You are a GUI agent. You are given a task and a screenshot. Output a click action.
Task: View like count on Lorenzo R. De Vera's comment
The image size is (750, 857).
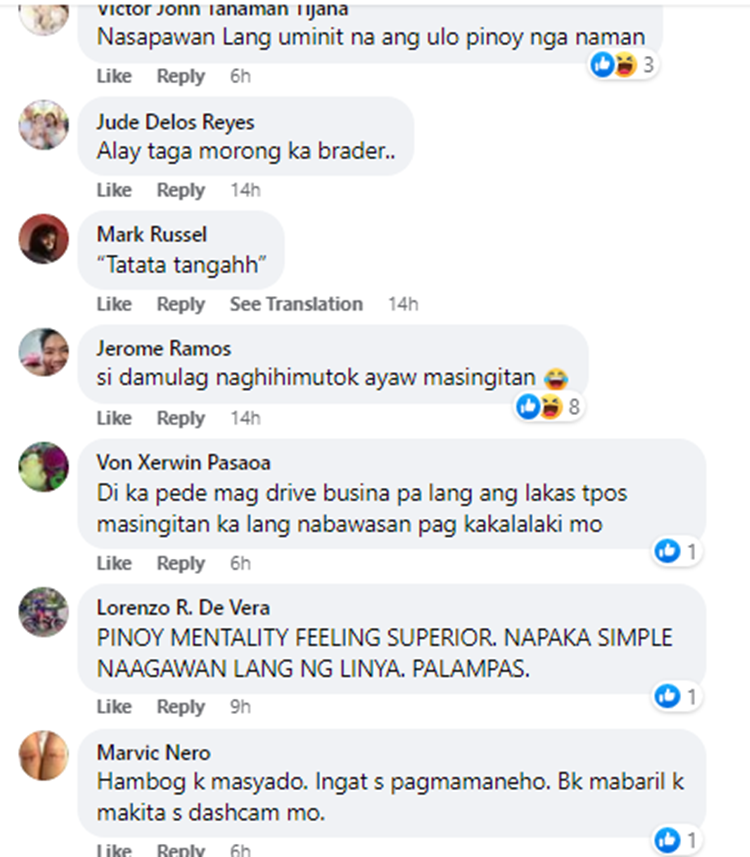click(692, 696)
